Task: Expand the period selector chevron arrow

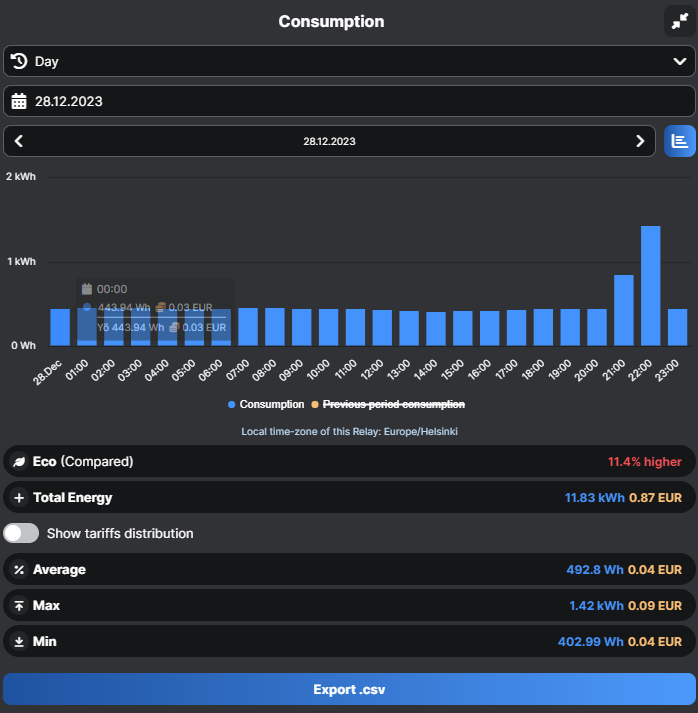Action: click(680, 61)
